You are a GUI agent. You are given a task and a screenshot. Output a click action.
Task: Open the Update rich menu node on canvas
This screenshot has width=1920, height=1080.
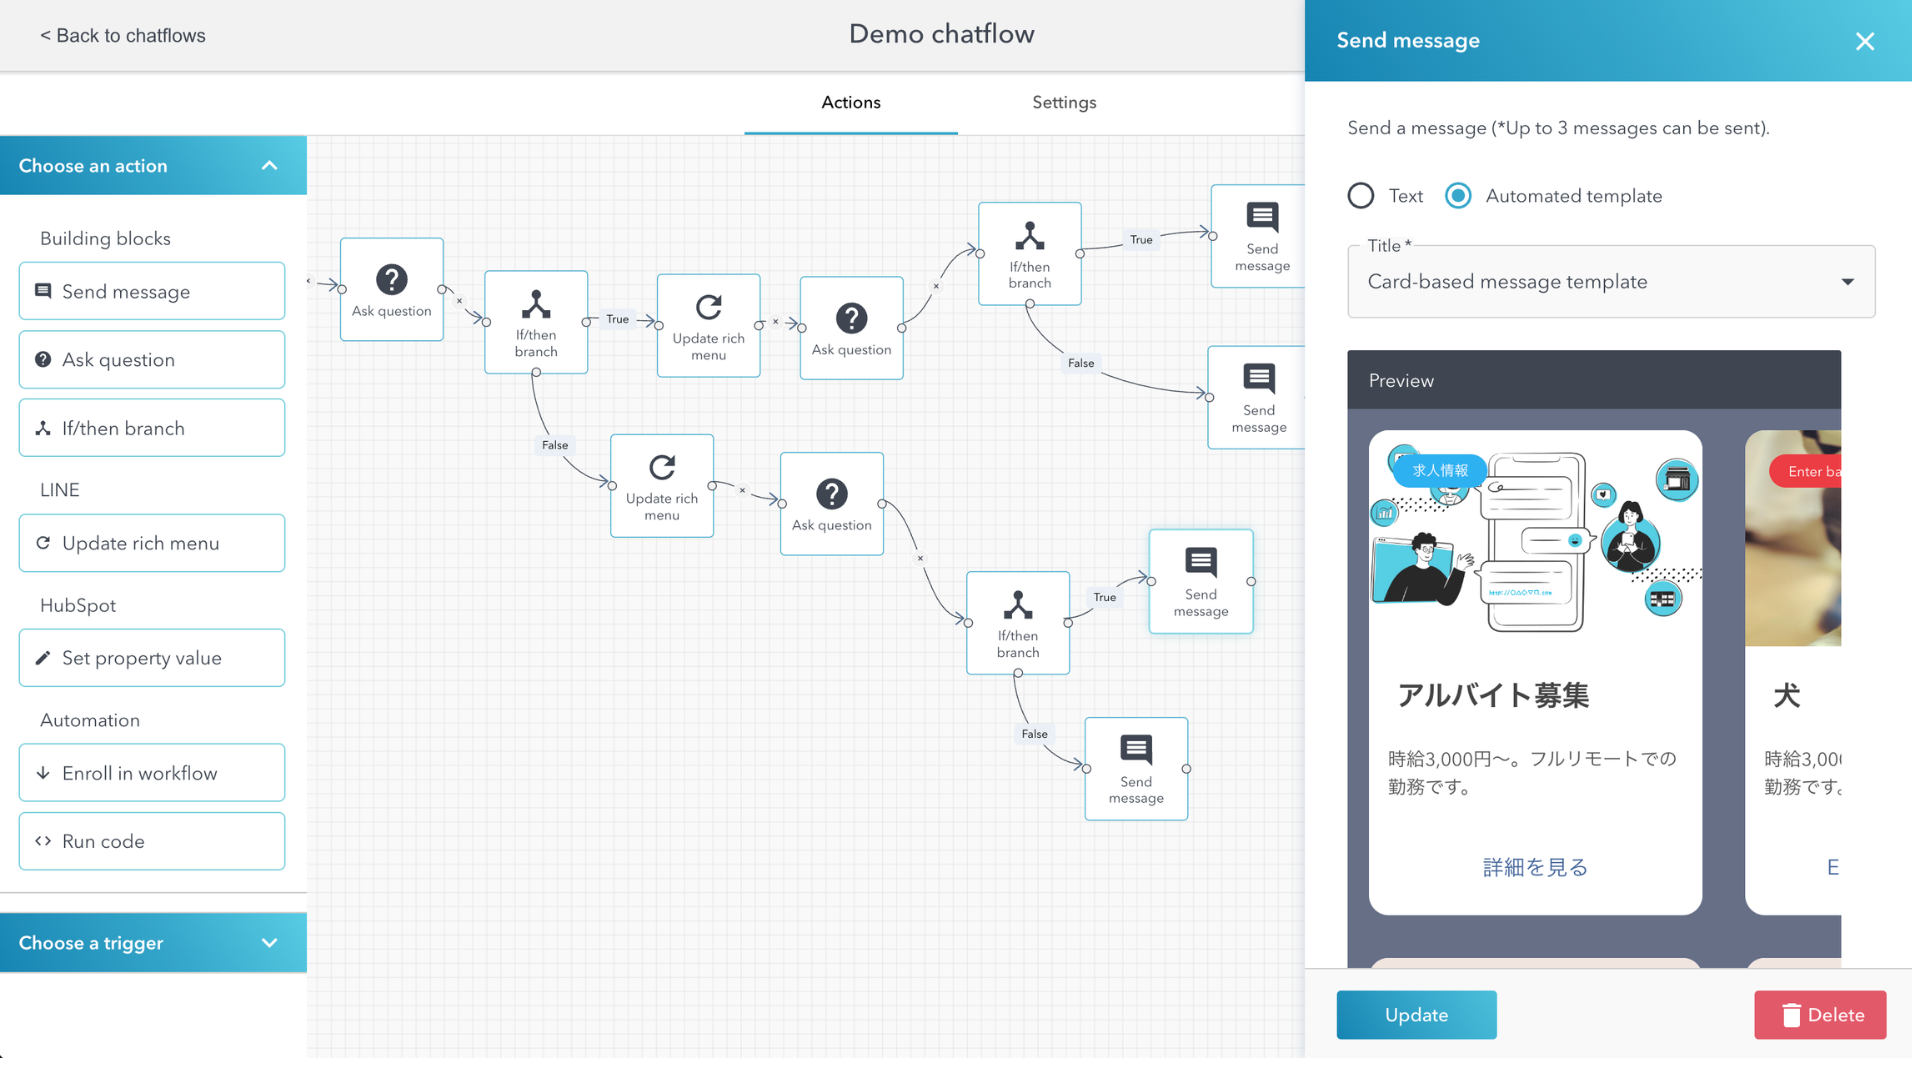point(708,324)
